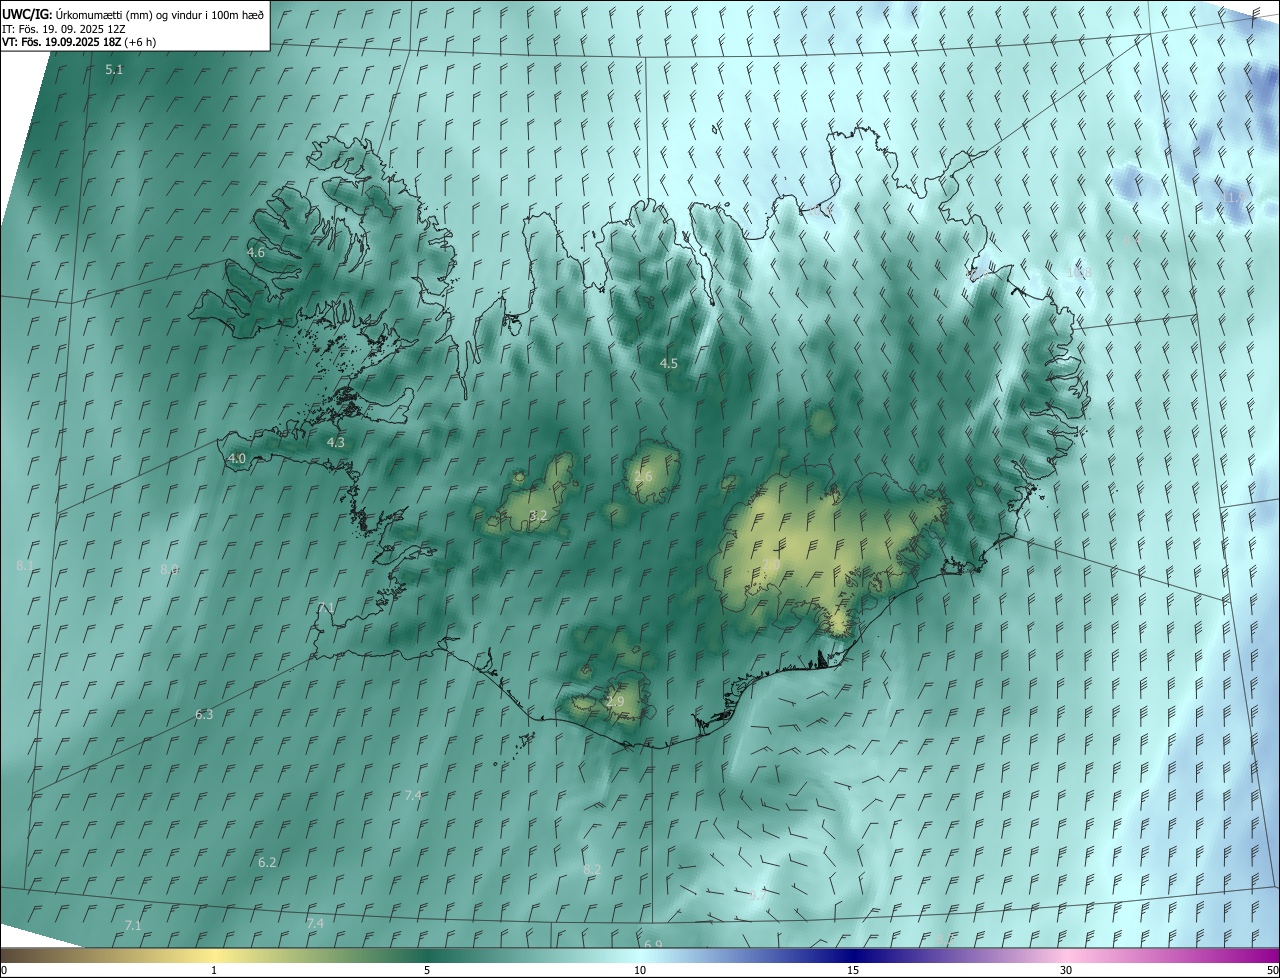Screen dimensions: 1280x978
Task: Click the 8.1 value label over the sea
Action: (x=25, y=566)
